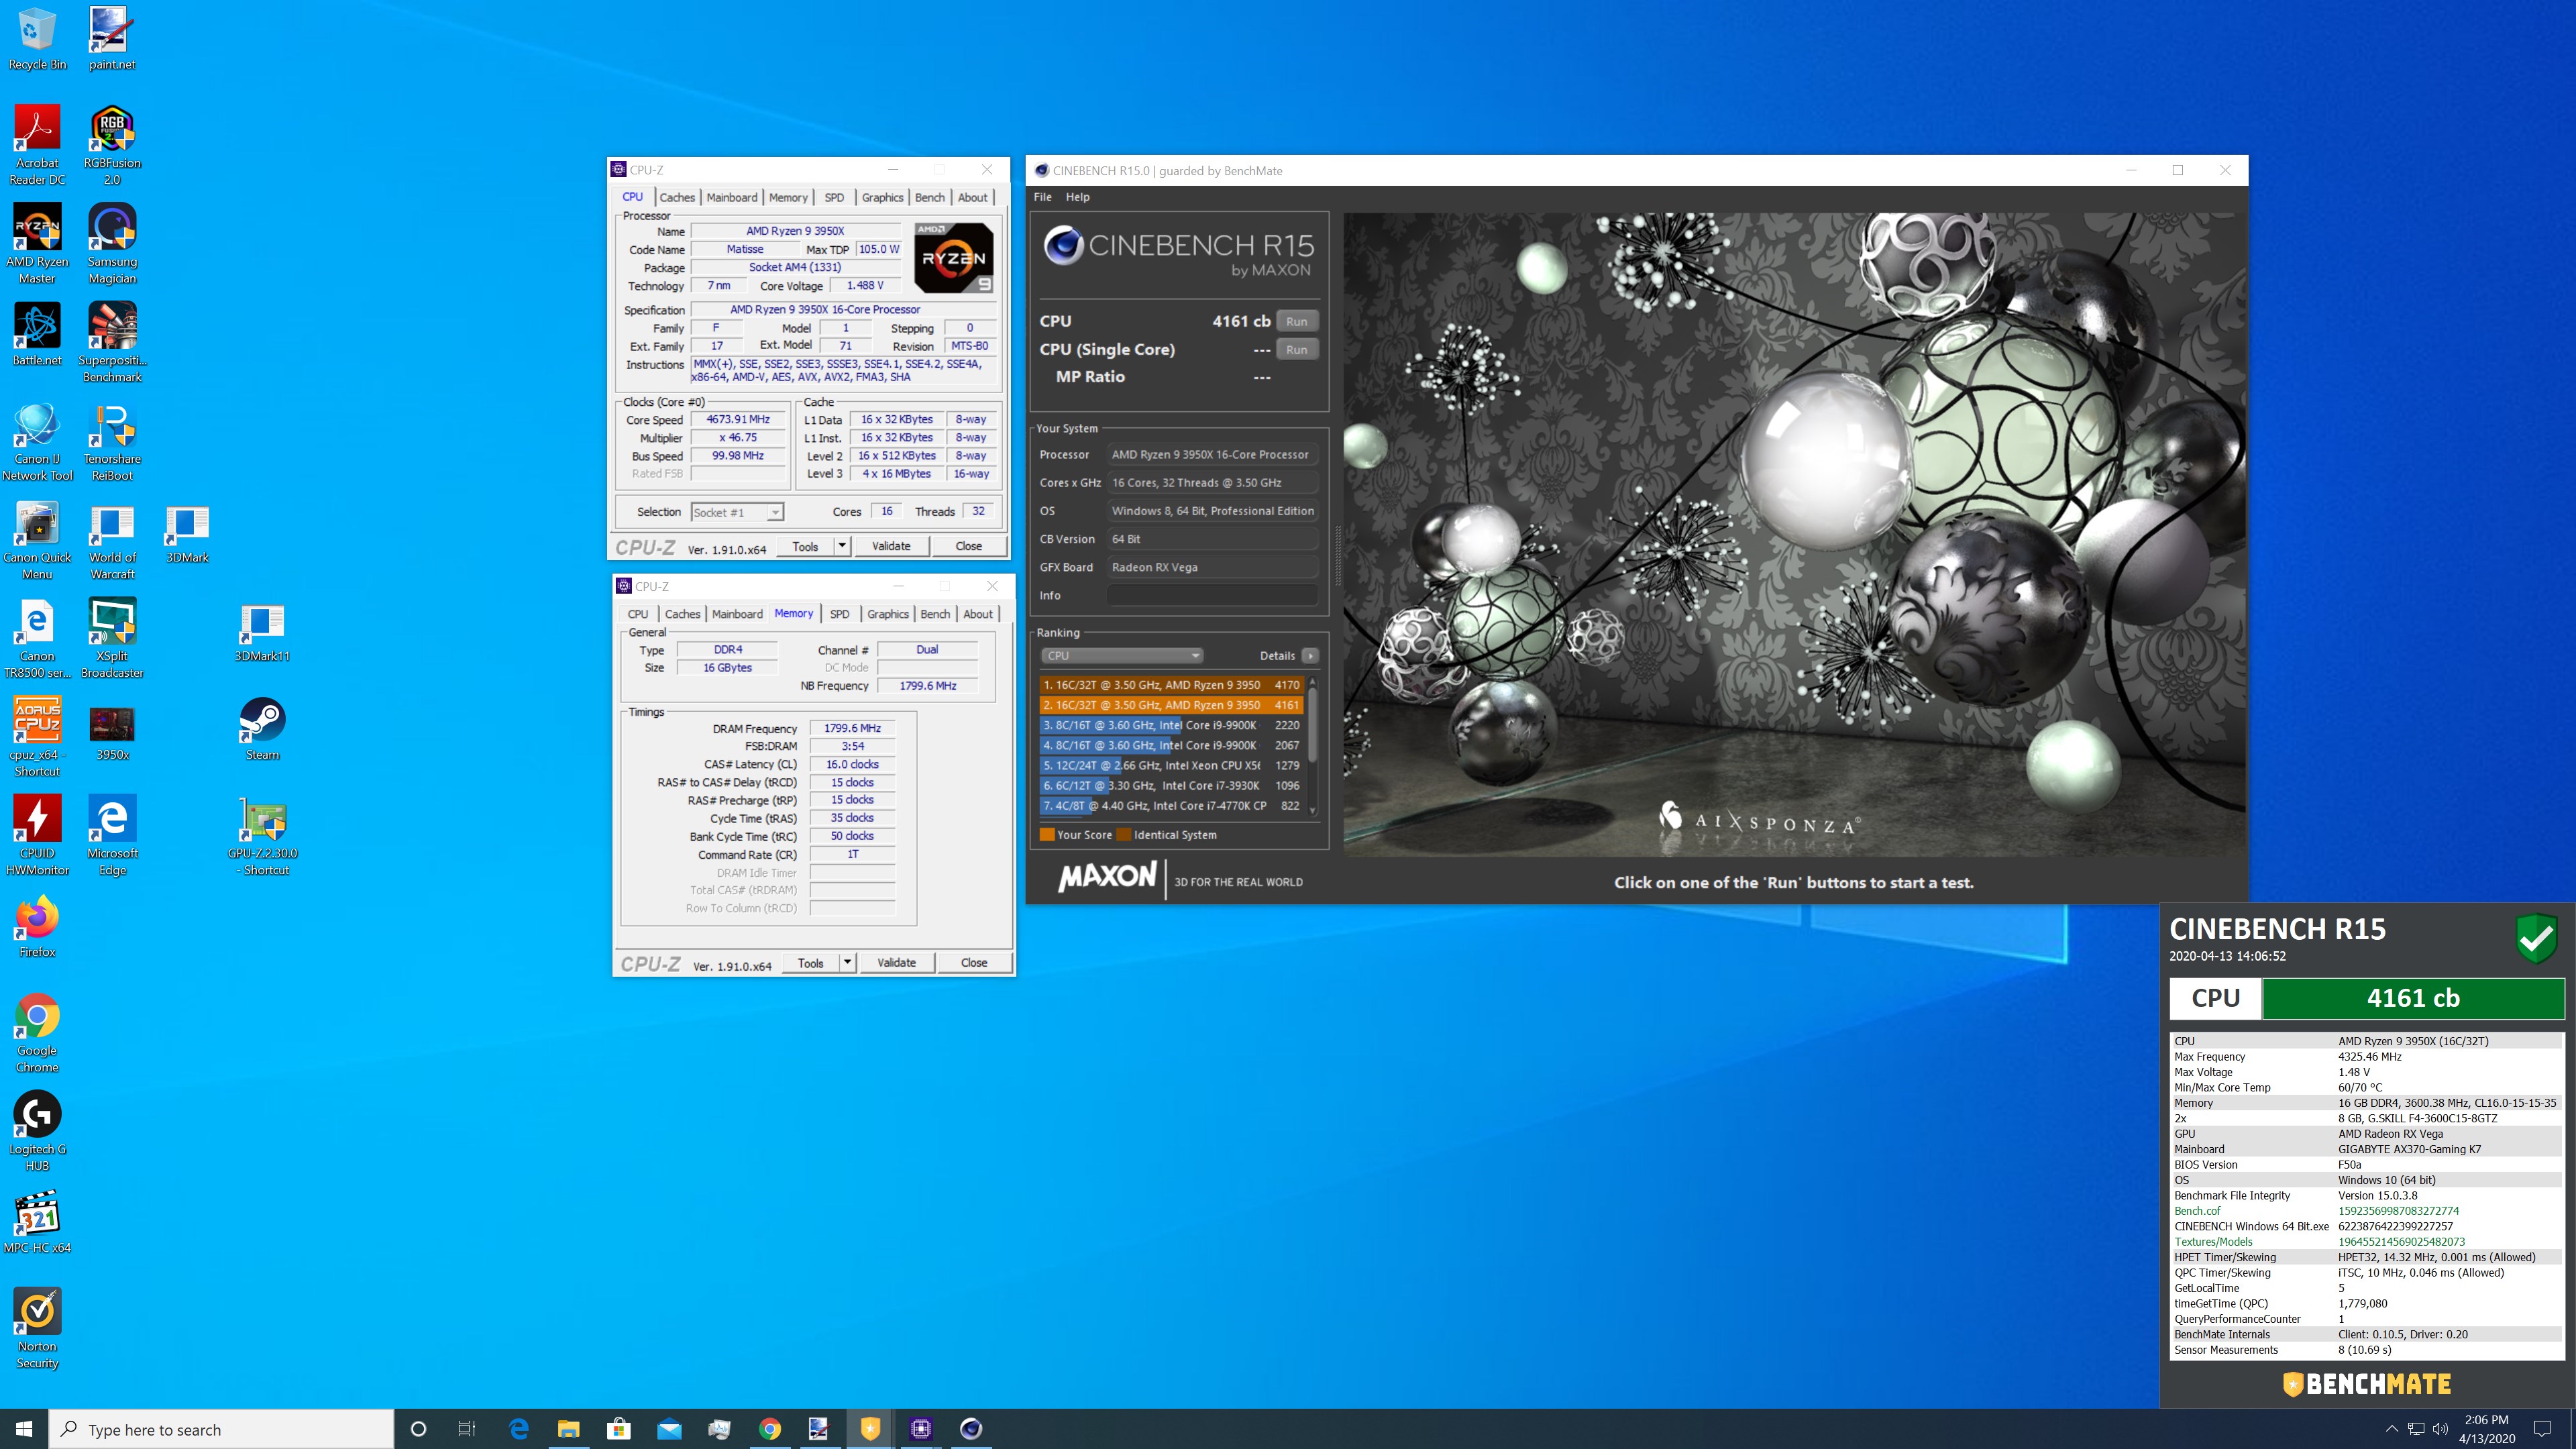Open the File menu in Cinebench

tap(1042, 197)
